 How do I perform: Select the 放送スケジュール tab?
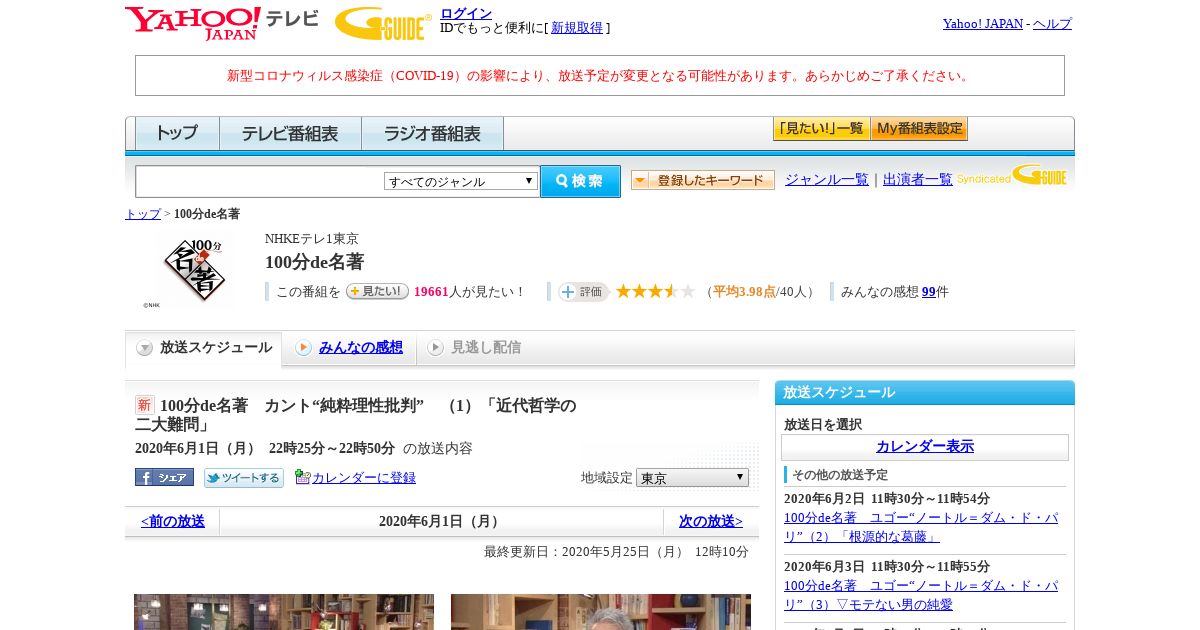(203, 348)
